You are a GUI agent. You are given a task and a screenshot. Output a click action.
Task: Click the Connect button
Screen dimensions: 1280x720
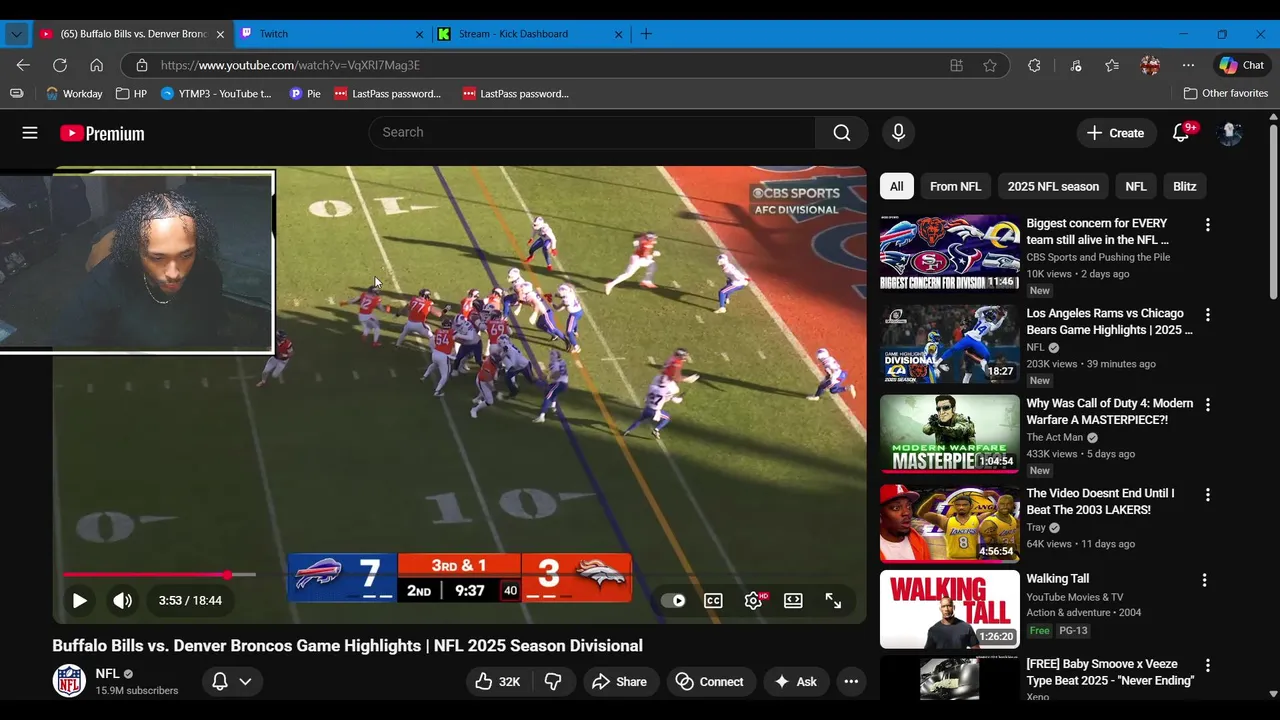click(x=710, y=682)
